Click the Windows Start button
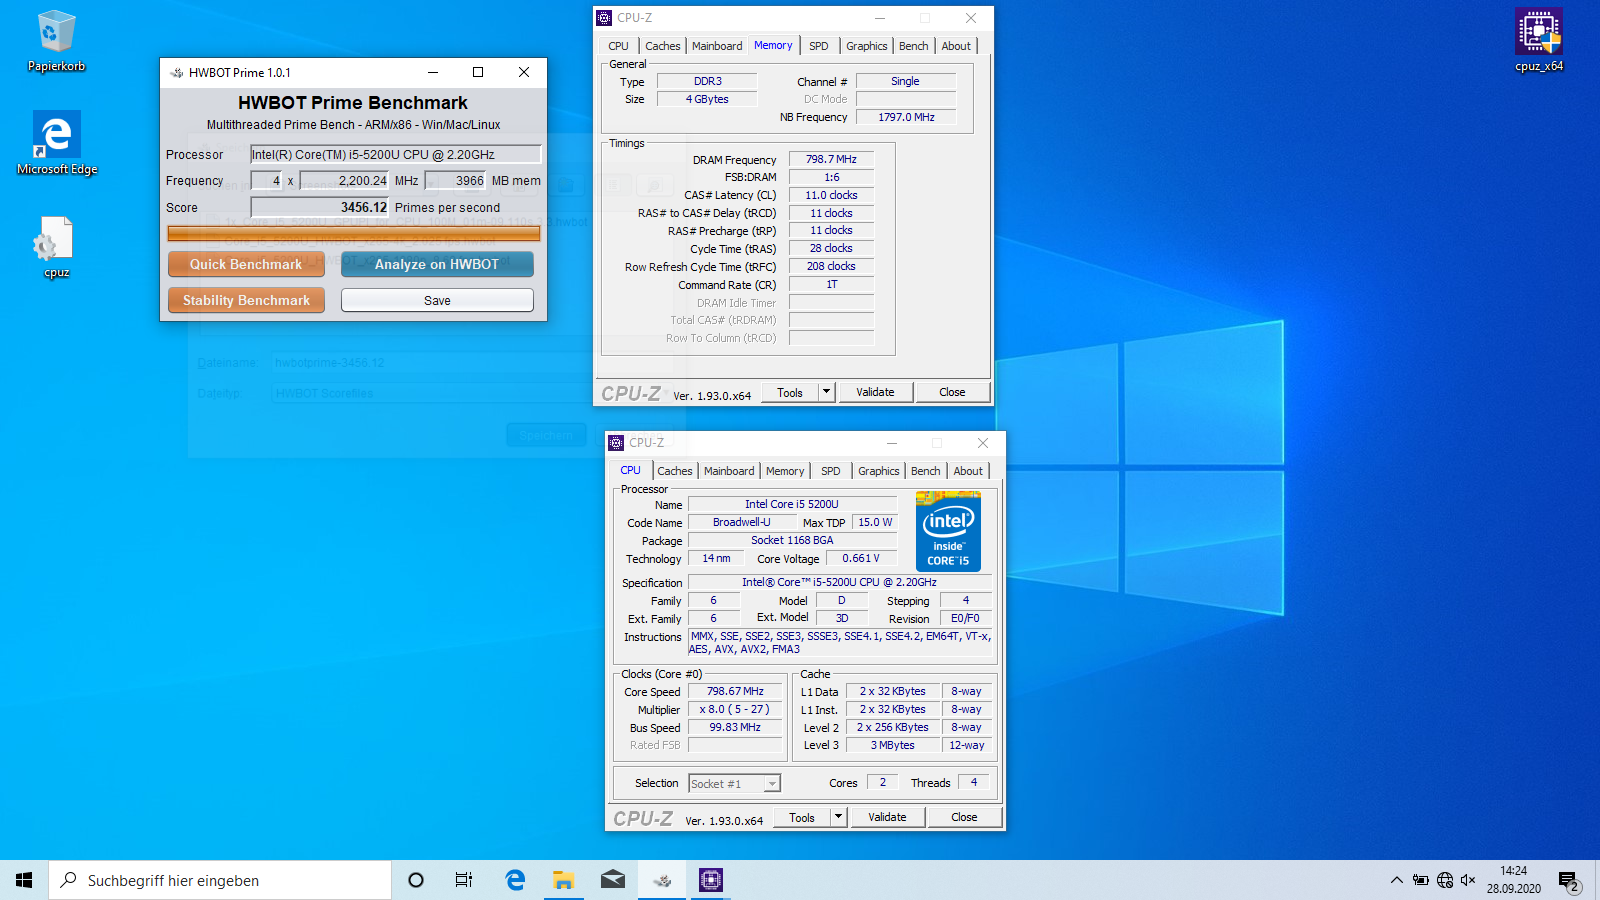 (x=24, y=880)
